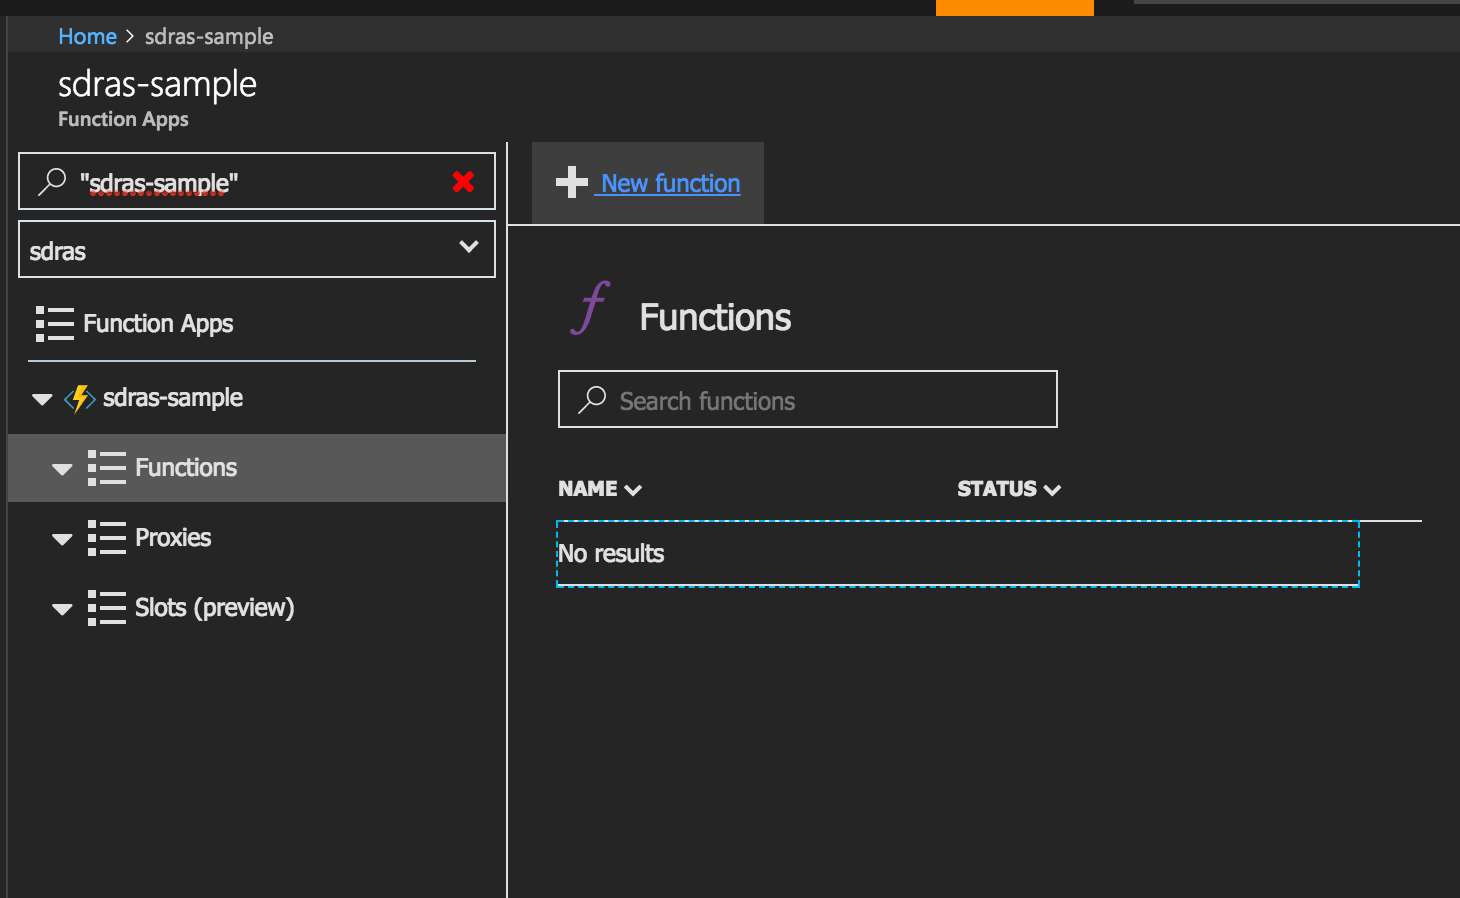Image resolution: width=1460 pixels, height=898 pixels.
Task: Click the sdras-sample page title
Action: coord(157,84)
